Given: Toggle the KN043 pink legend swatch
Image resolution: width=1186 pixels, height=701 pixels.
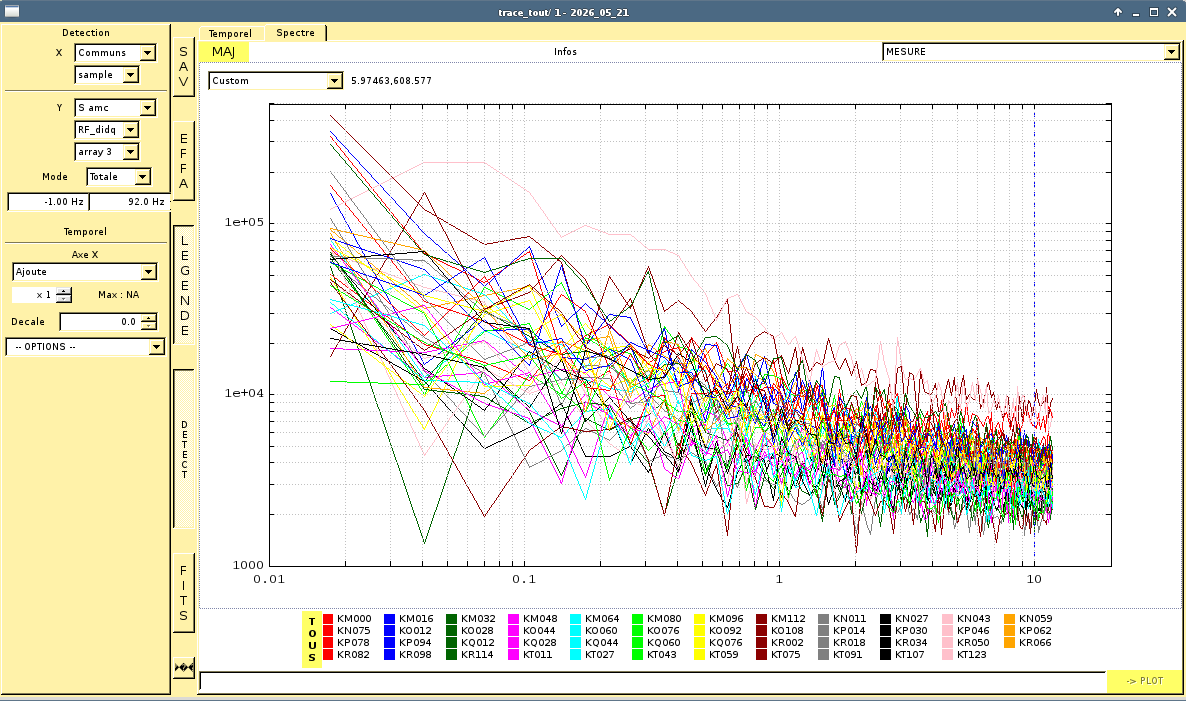Looking at the screenshot, I should point(948,619).
